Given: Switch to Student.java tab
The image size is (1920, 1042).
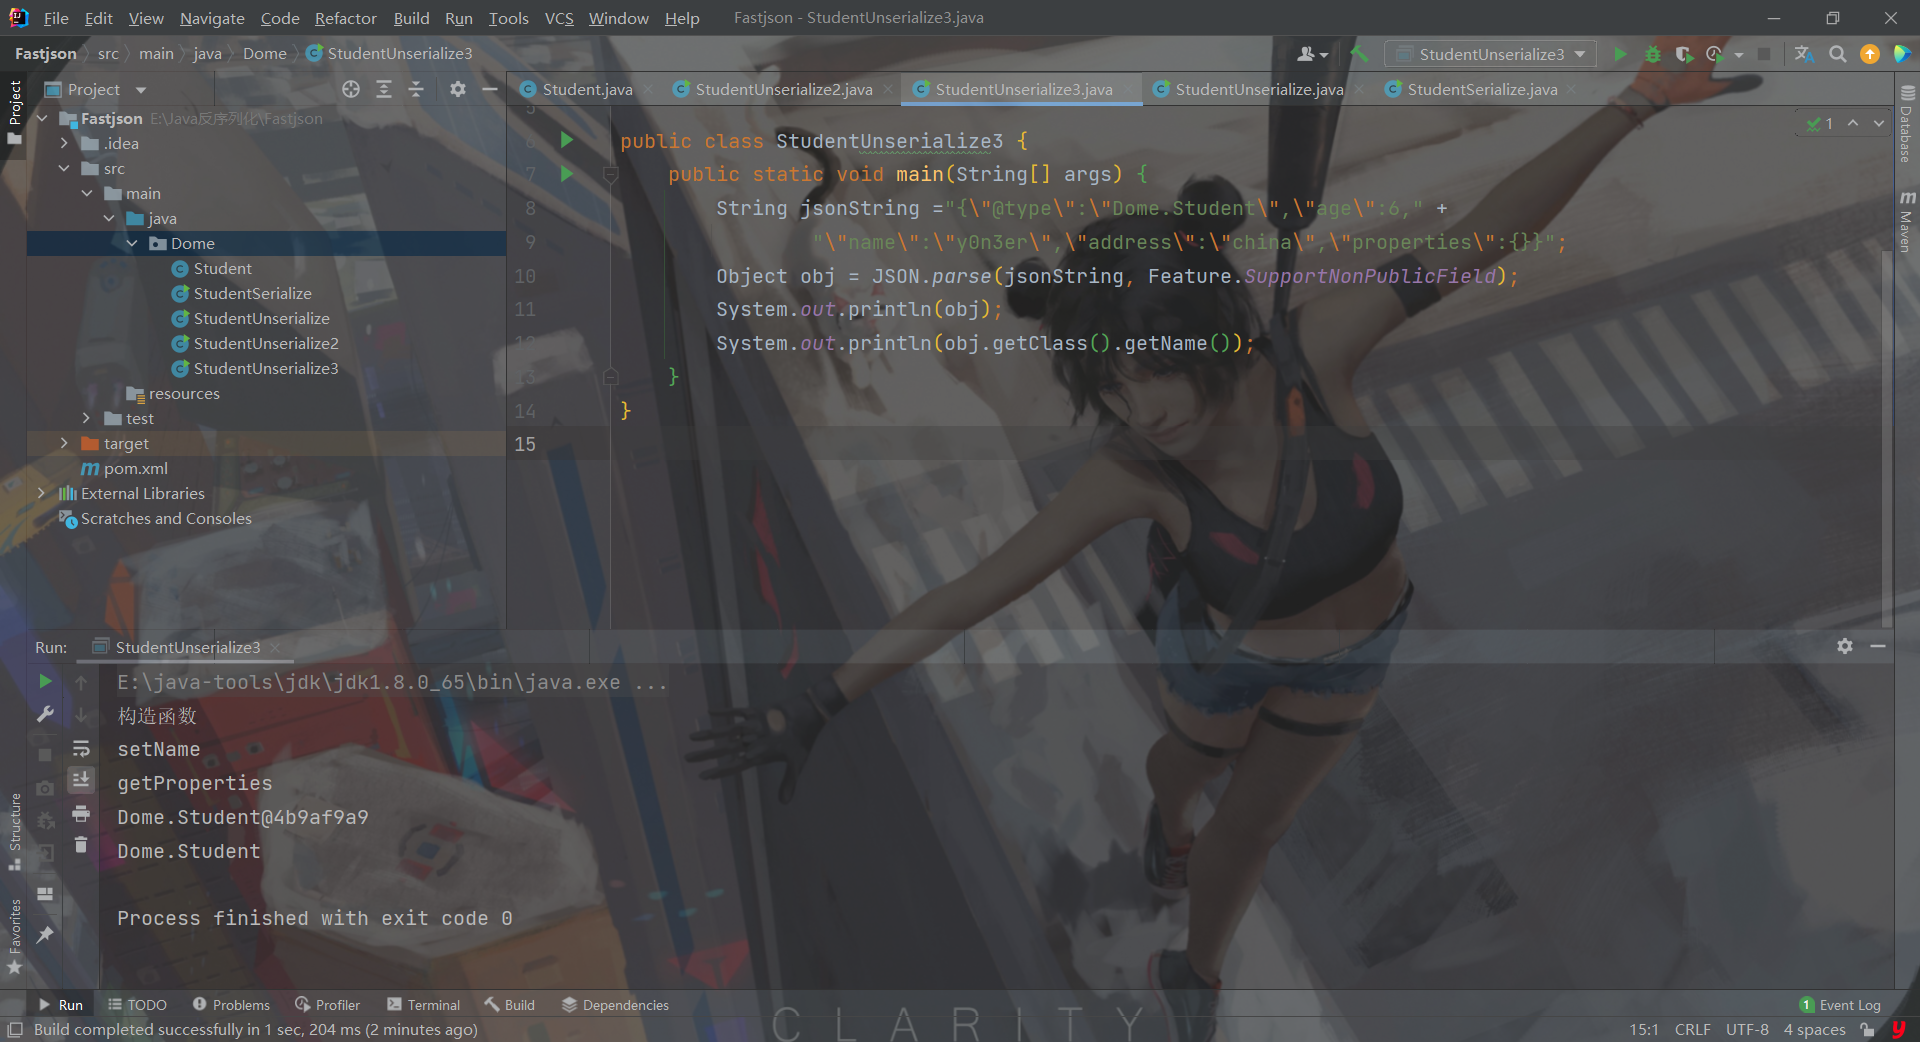Looking at the screenshot, I should [x=587, y=89].
